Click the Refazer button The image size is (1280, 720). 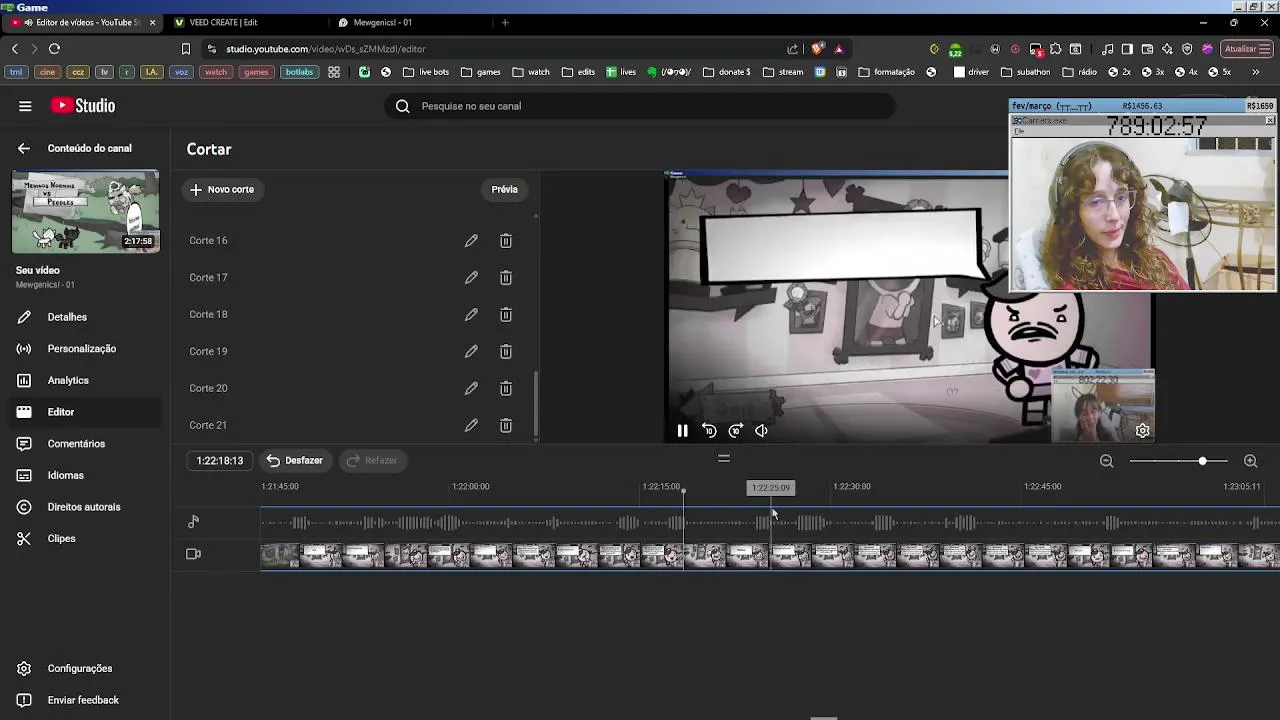pos(372,461)
